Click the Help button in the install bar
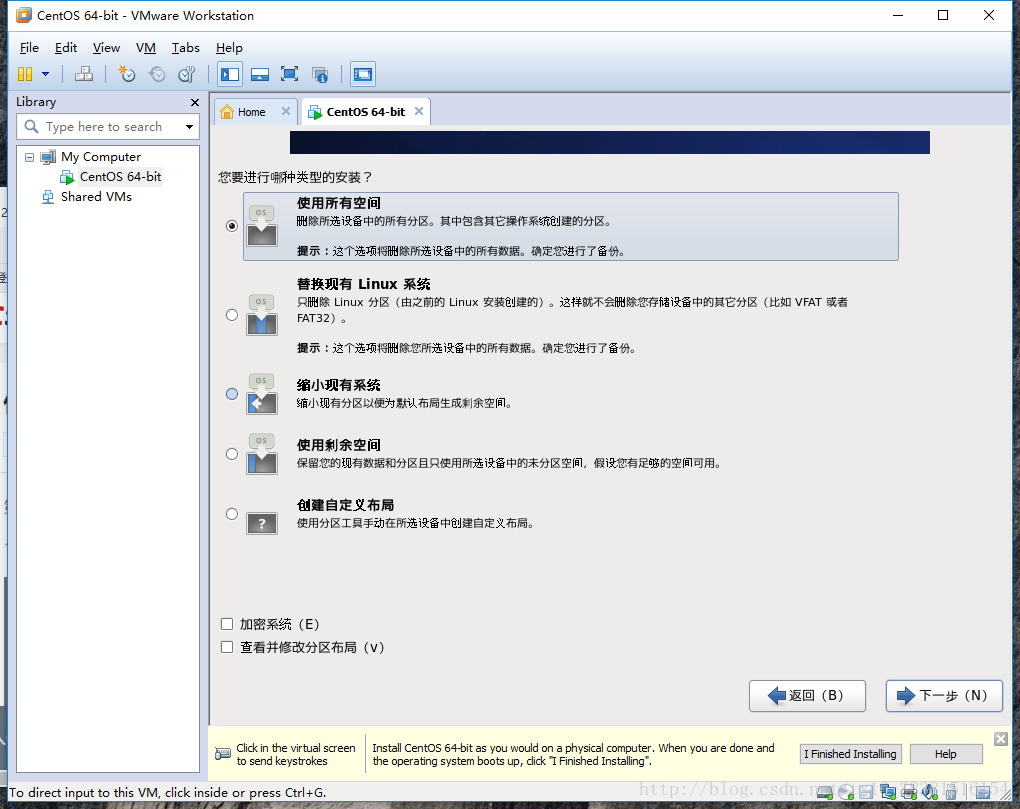This screenshot has height=809, width=1020. pos(946,754)
